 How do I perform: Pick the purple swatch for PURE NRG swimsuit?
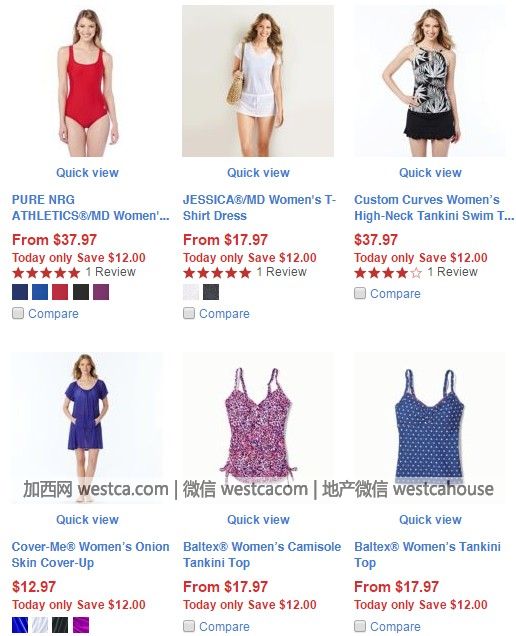coord(101,292)
